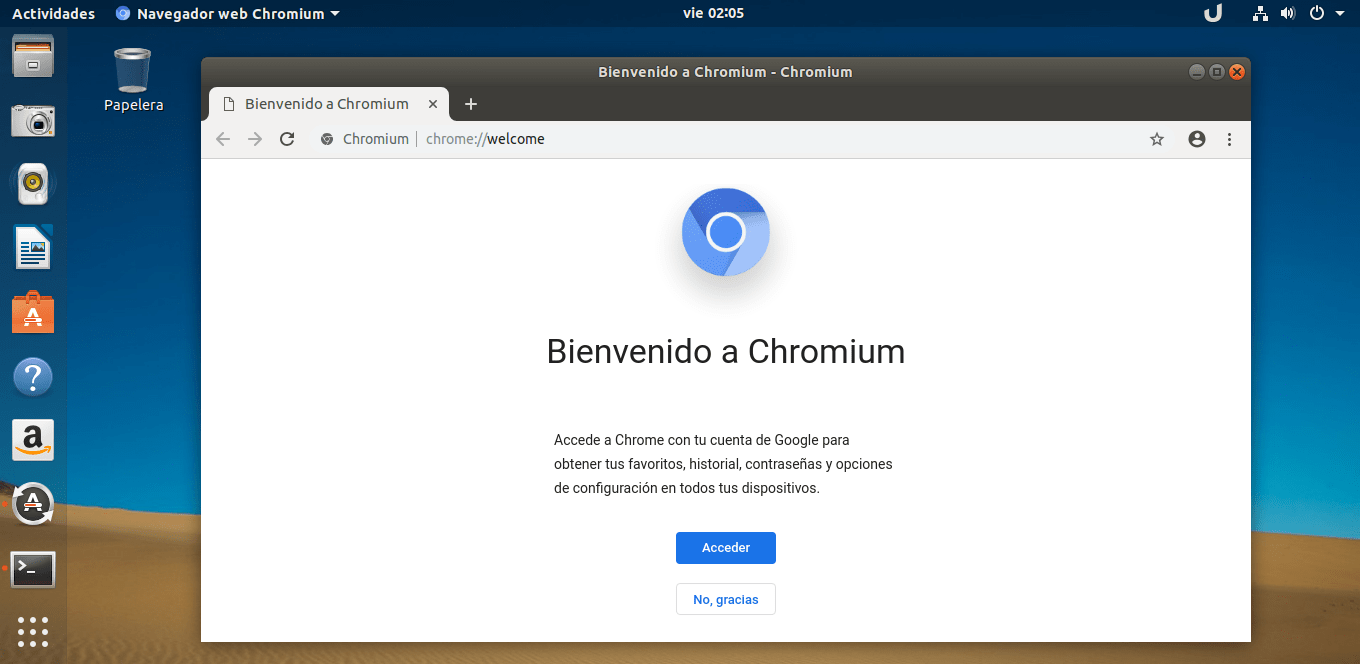Click the volume icon in the top bar
Viewport: 1360px width, 664px height.
point(1288,13)
